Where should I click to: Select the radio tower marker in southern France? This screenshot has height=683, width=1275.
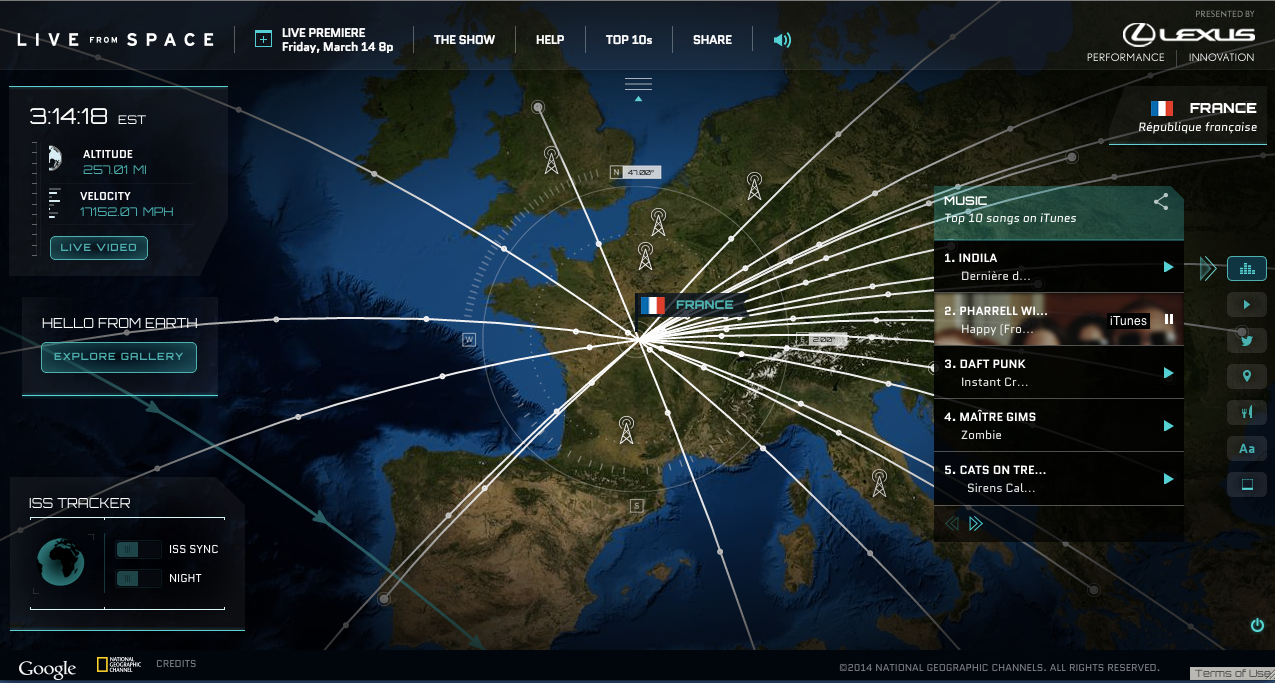[x=626, y=430]
